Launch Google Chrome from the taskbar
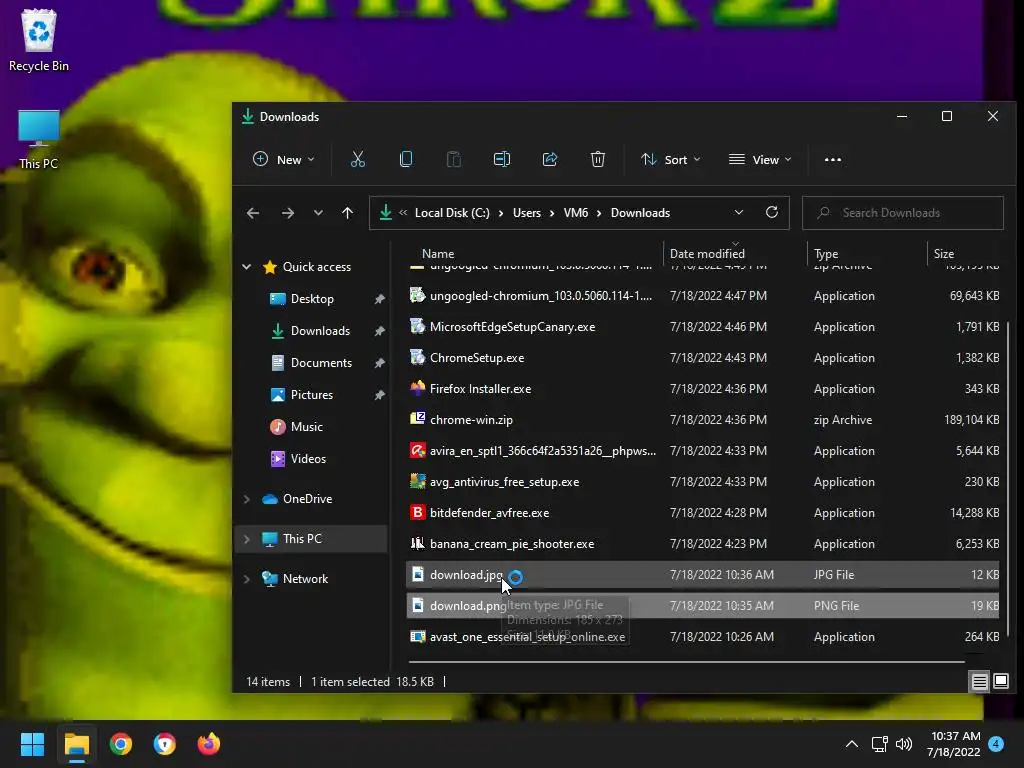Image resolution: width=1024 pixels, height=768 pixels. click(x=121, y=744)
